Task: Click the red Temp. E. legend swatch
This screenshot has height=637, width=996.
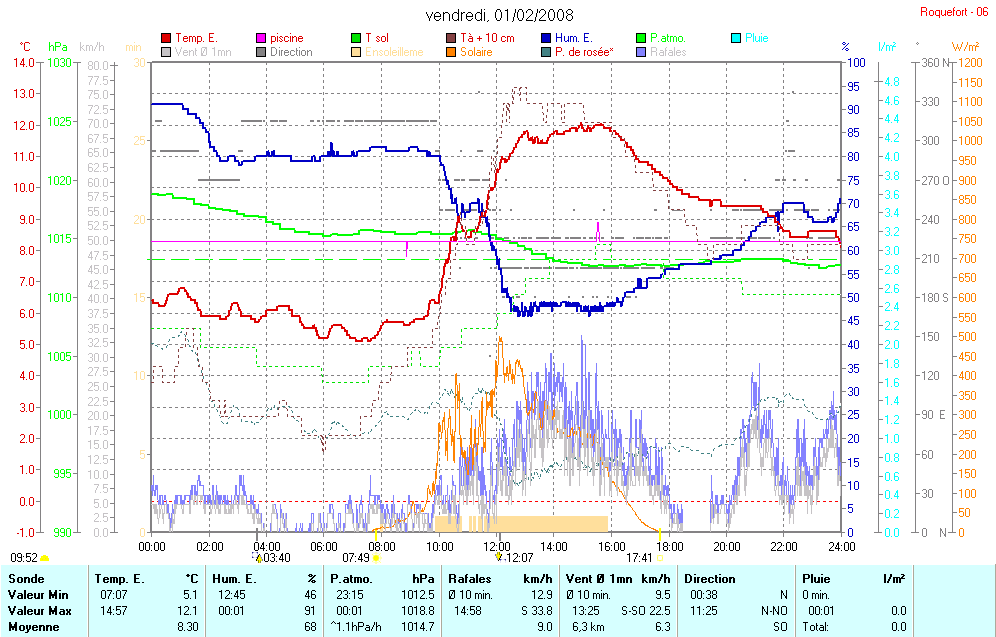Action: tap(166, 38)
